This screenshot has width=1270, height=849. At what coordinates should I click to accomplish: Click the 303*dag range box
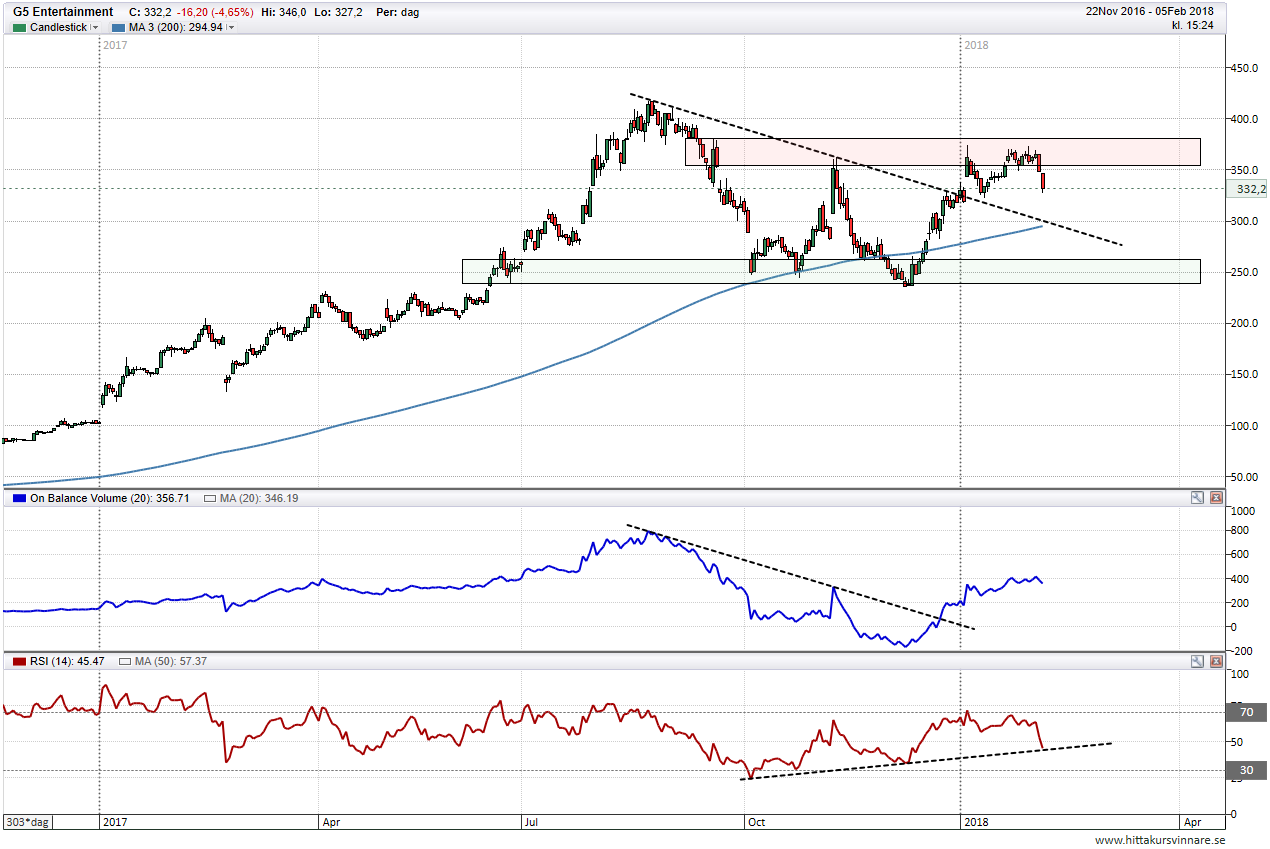pos(26,822)
